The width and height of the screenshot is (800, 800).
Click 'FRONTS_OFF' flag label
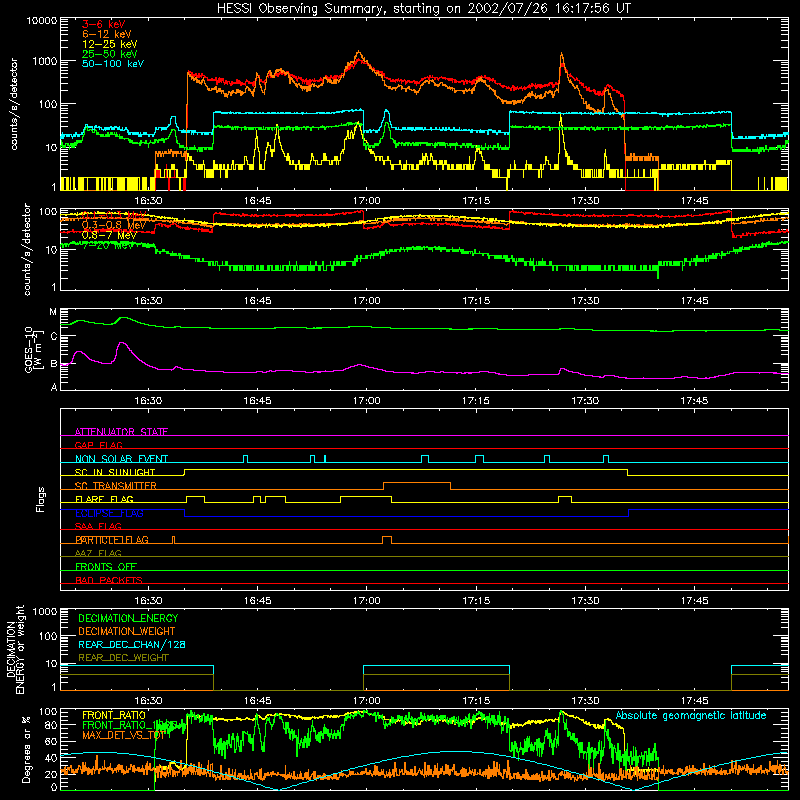[106, 566]
